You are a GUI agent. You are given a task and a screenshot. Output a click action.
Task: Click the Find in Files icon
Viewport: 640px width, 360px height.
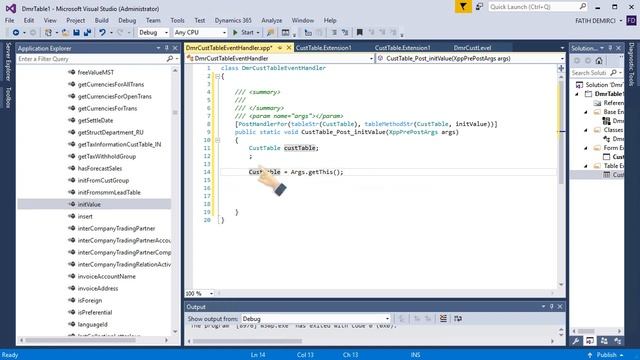pos(270,32)
